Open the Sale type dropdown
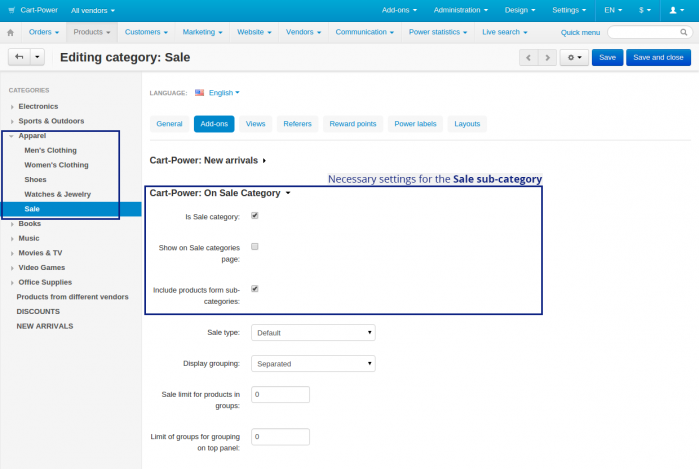Viewport: 700px width, 469px height. tap(313, 332)
